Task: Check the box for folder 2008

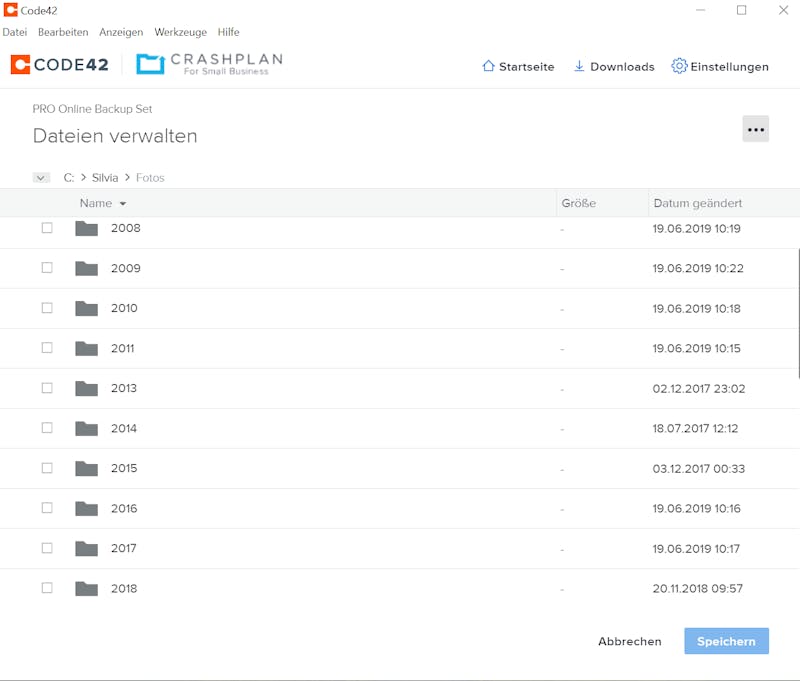Action: point(47,228)
